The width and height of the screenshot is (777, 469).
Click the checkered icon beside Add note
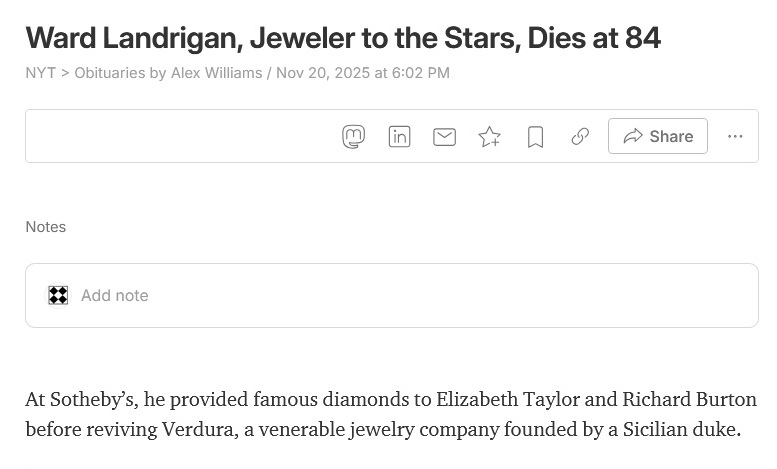58,295
